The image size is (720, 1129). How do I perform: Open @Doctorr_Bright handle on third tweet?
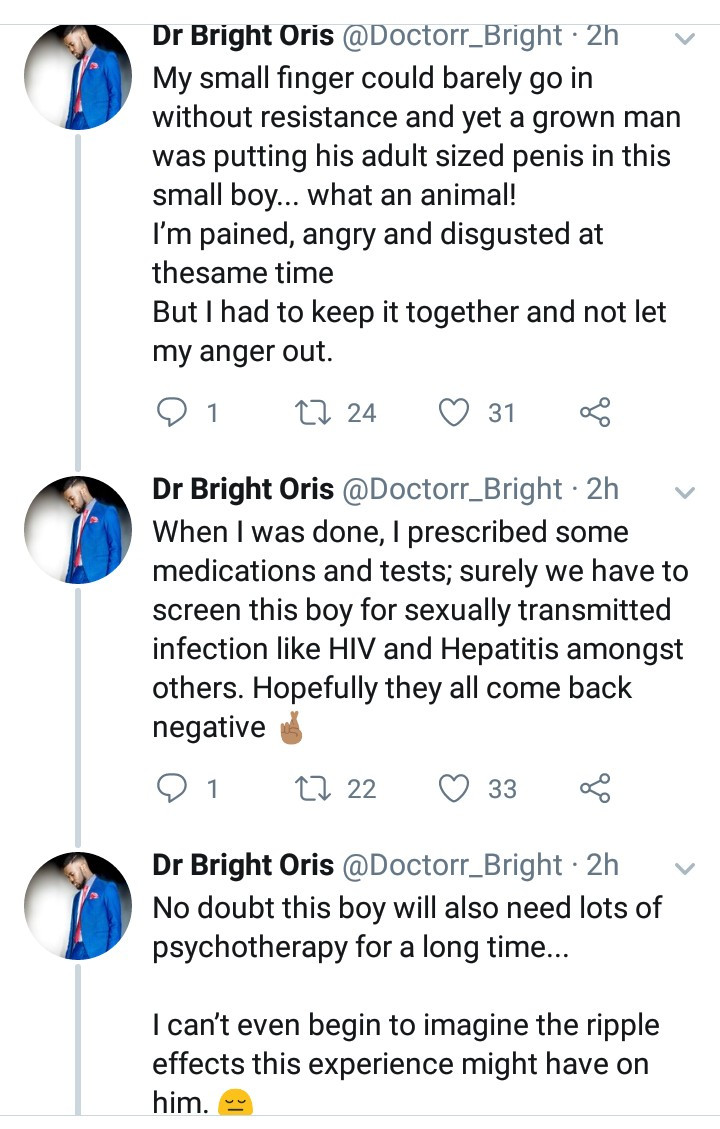pos(451,865)
